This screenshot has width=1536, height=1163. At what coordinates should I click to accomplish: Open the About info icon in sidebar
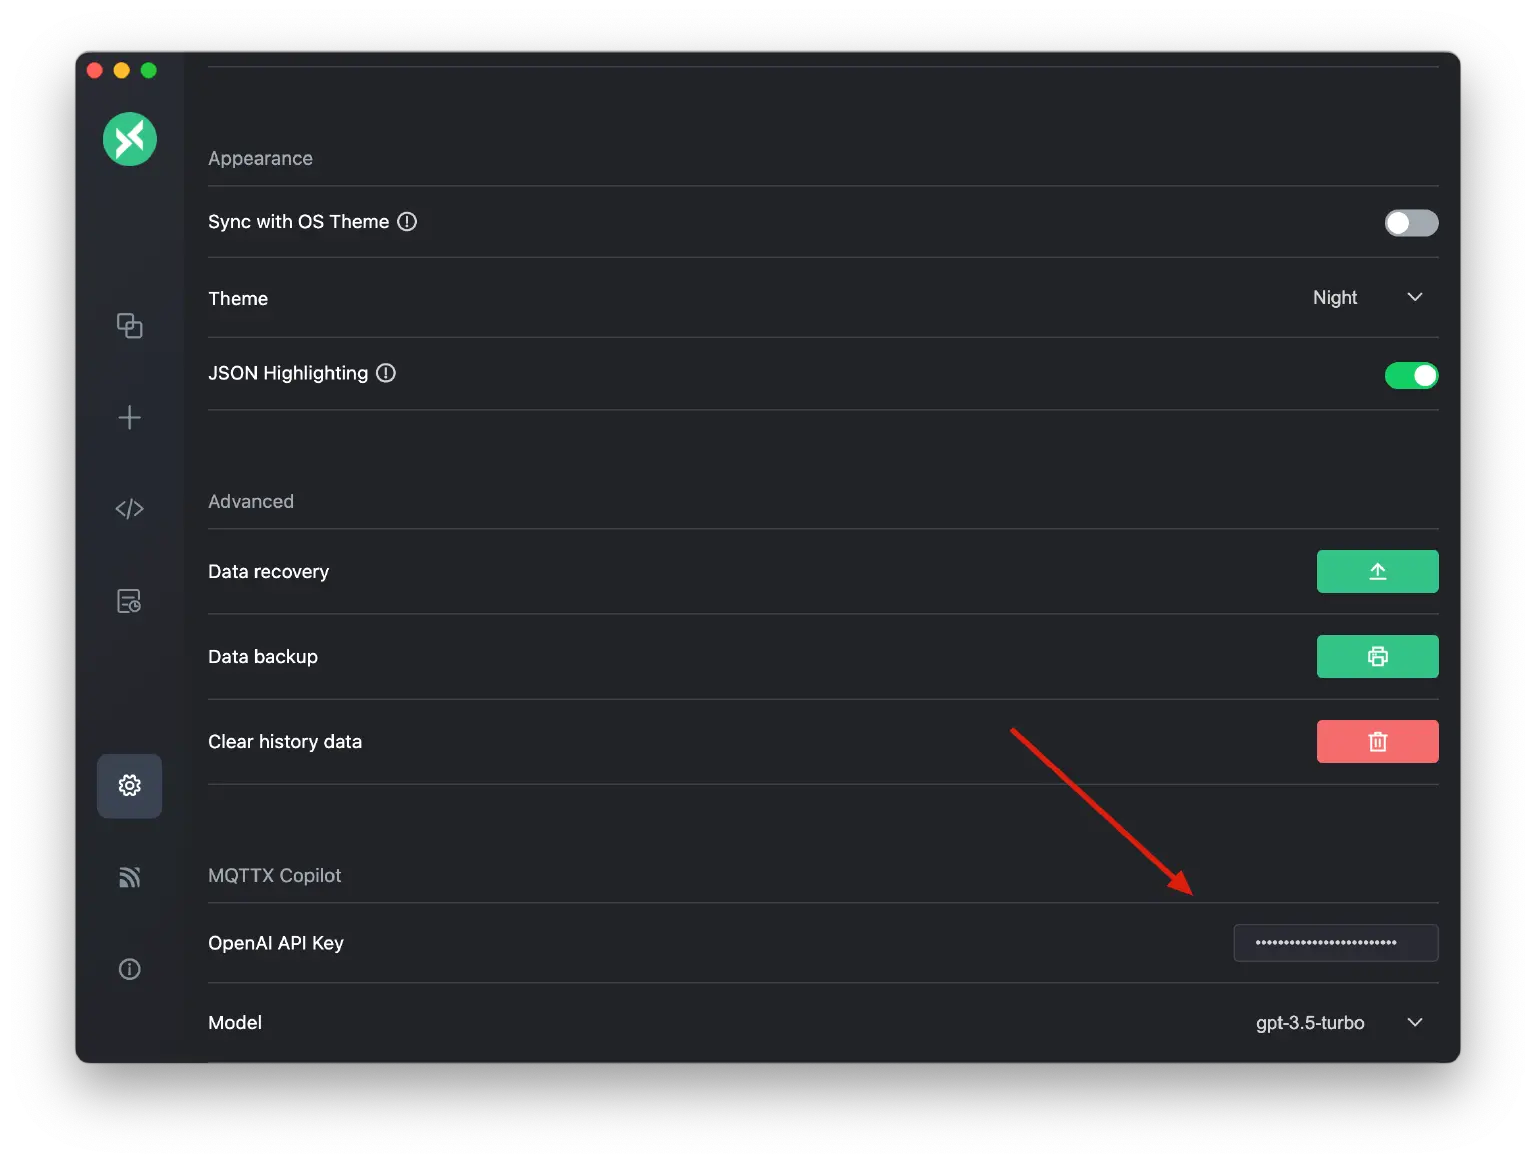click(130, 969)
